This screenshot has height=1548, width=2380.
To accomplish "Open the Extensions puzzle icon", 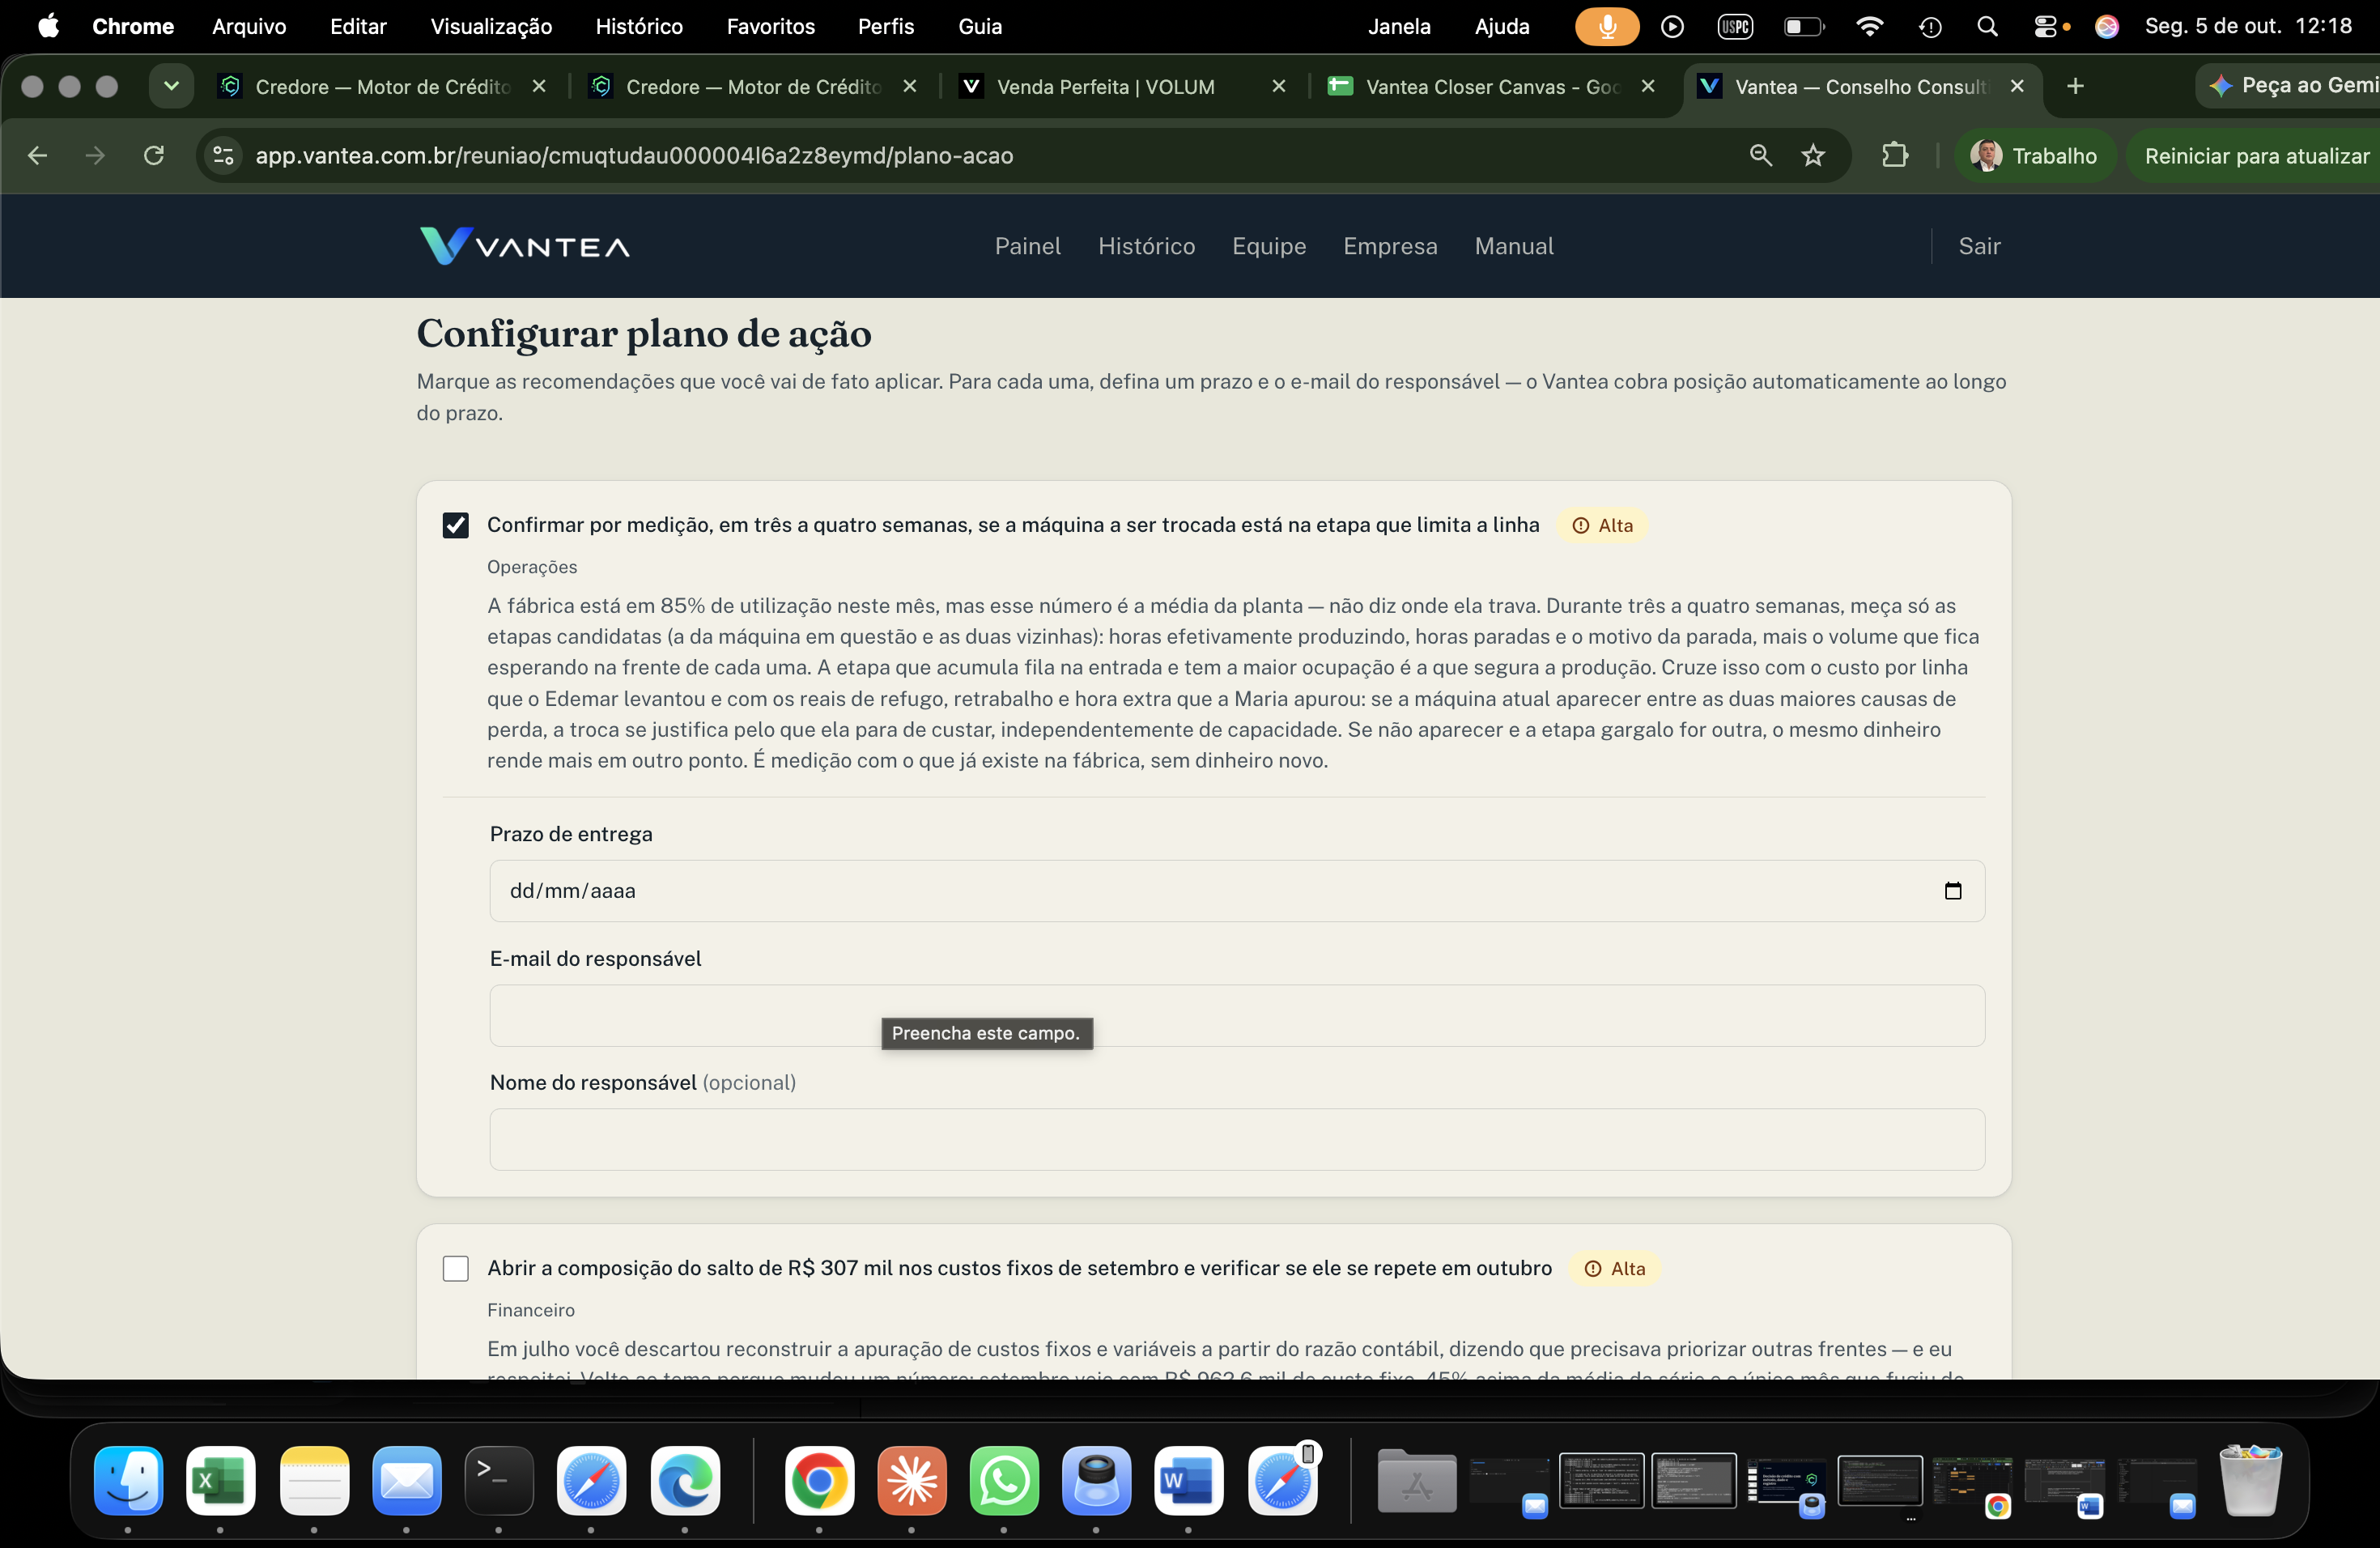I will coord(1894,155).
